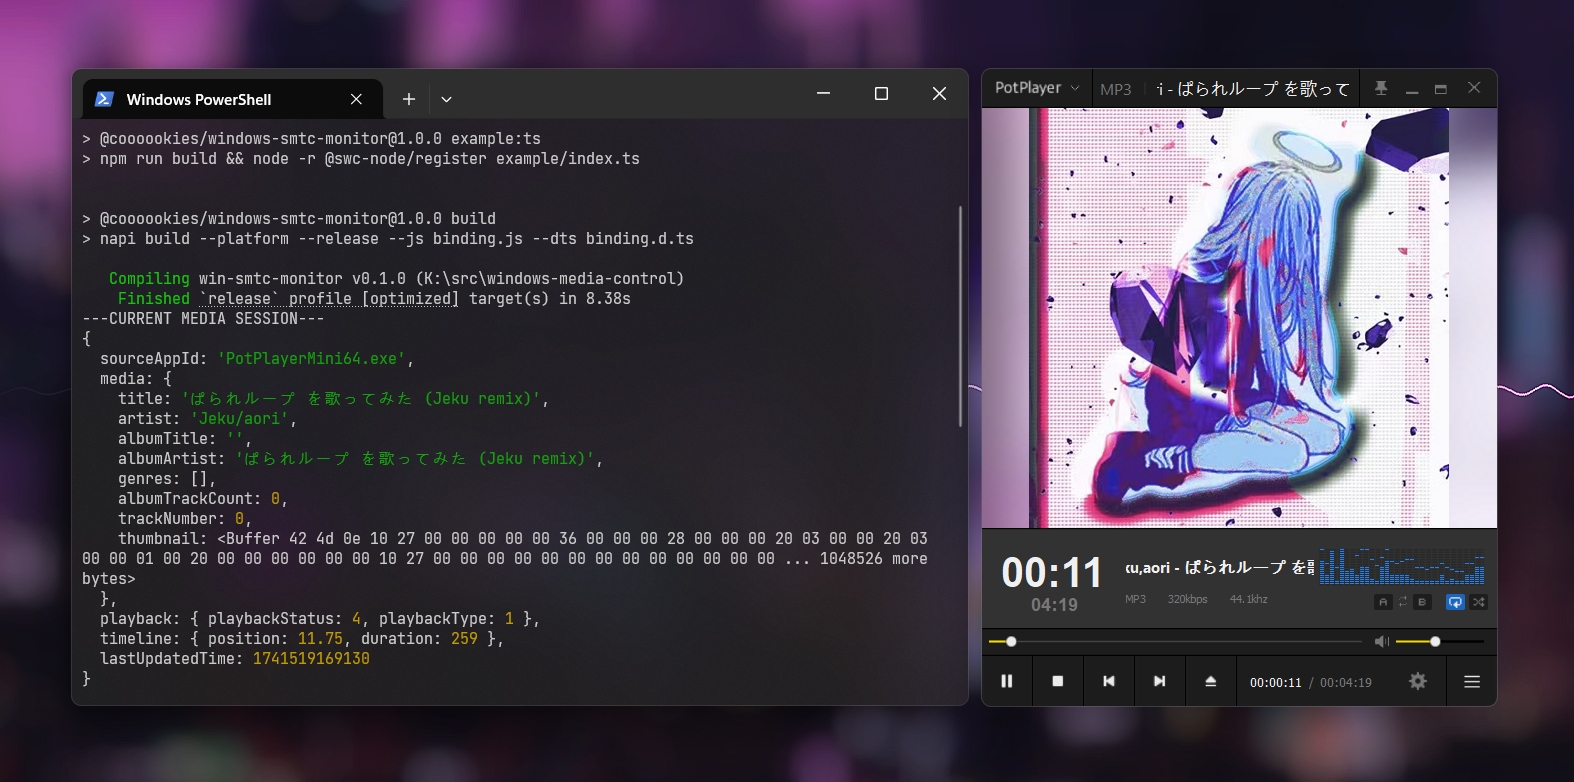Screen dimensions: 1574x782
Task: Click the 00:00:11 / 00:04:19 time display
Action: pos(1310,682)
